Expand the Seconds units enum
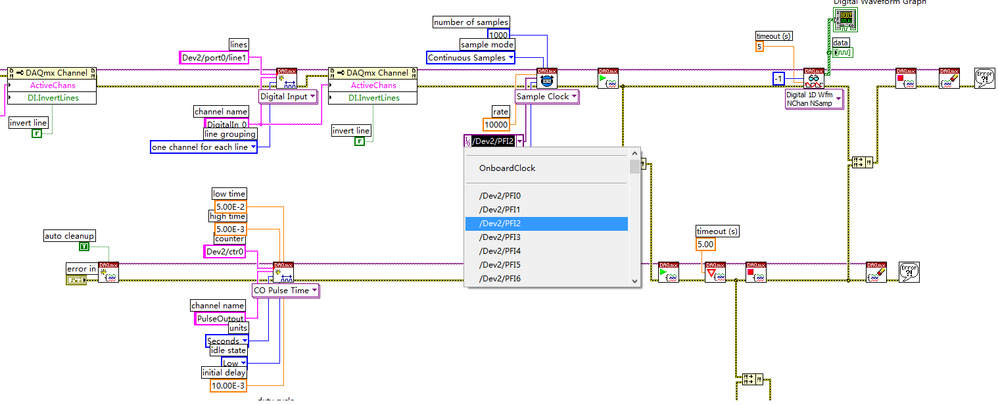 click(227, 341)
